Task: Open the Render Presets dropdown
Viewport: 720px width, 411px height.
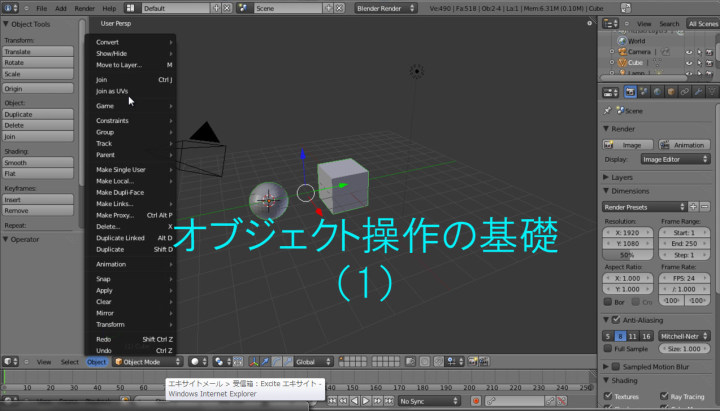Action: point(656,206)
